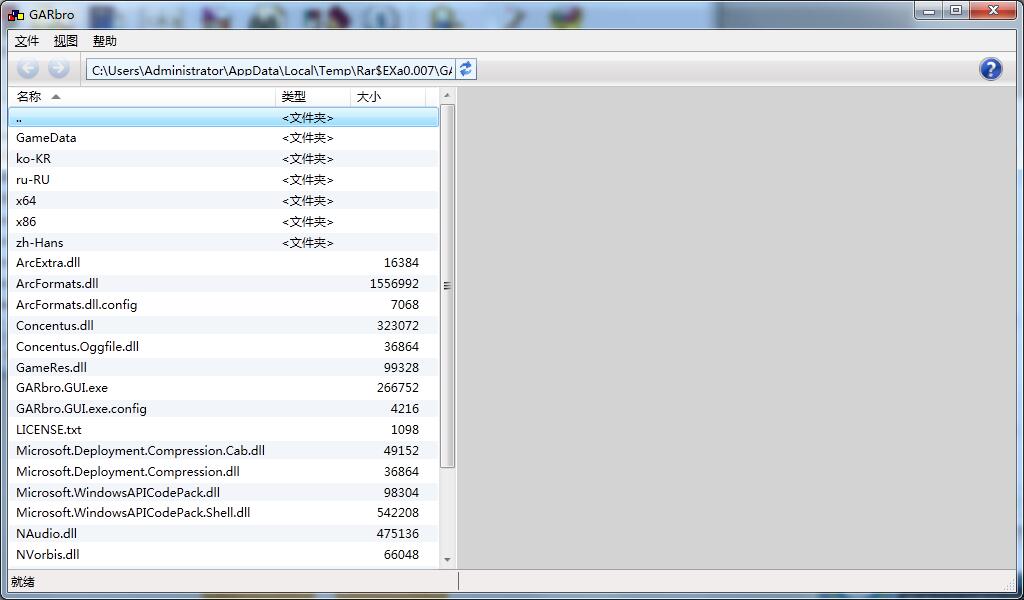This screenshot has width=1024, height=600.
Task: Open the 帮助 menu
Action: tap(104, 41)
